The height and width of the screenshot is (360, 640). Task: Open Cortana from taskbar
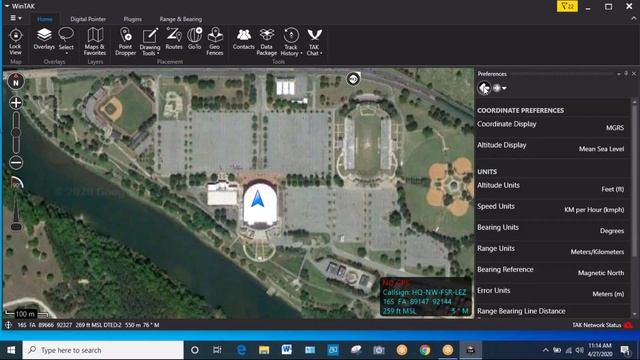pyautogui.click(x=195, y=350)
